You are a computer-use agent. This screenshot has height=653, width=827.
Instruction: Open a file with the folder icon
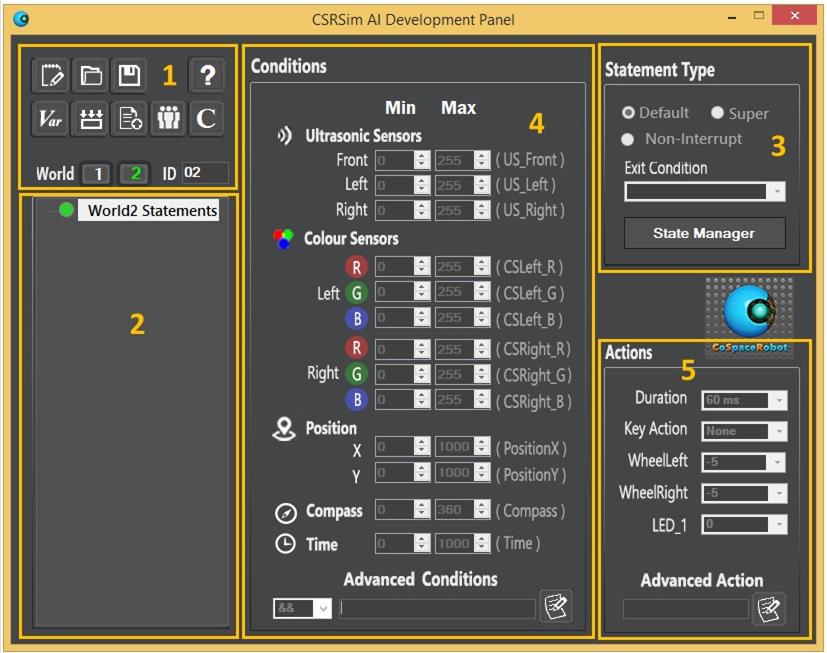[x=90, y=75]
